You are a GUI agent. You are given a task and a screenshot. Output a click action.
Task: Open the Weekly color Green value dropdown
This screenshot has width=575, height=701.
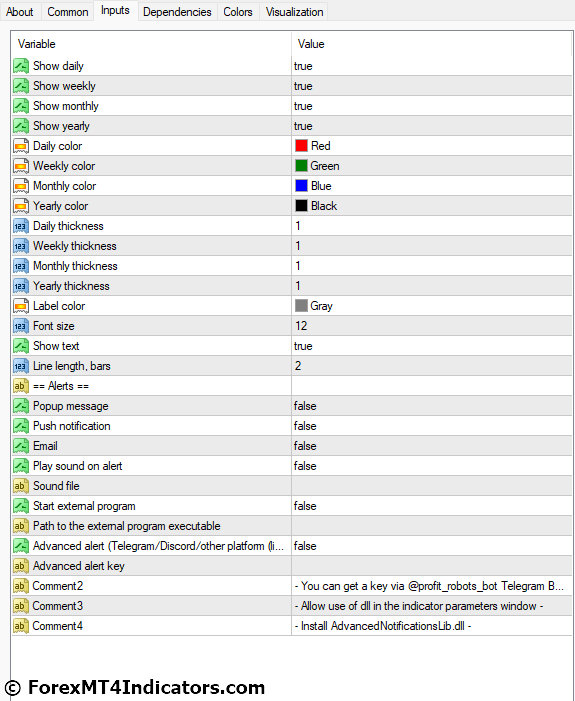(432, 166)
